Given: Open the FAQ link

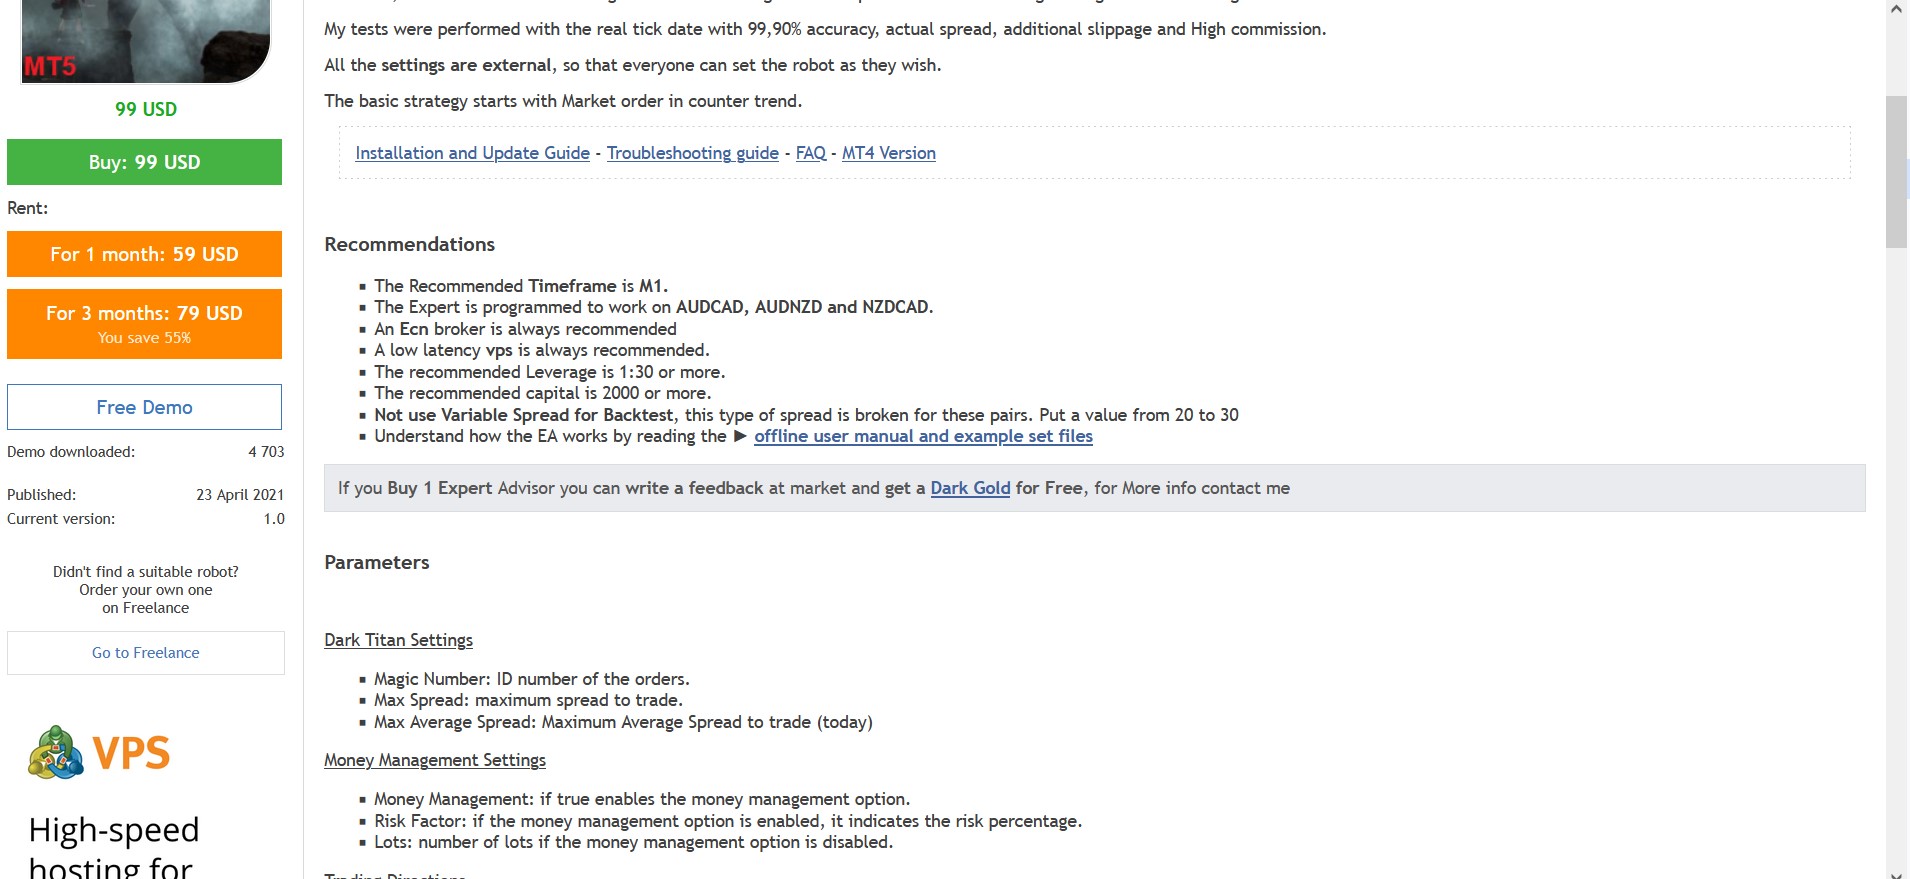Looking at the screenshot, I should pyautogui.click(x=810, y=153).
